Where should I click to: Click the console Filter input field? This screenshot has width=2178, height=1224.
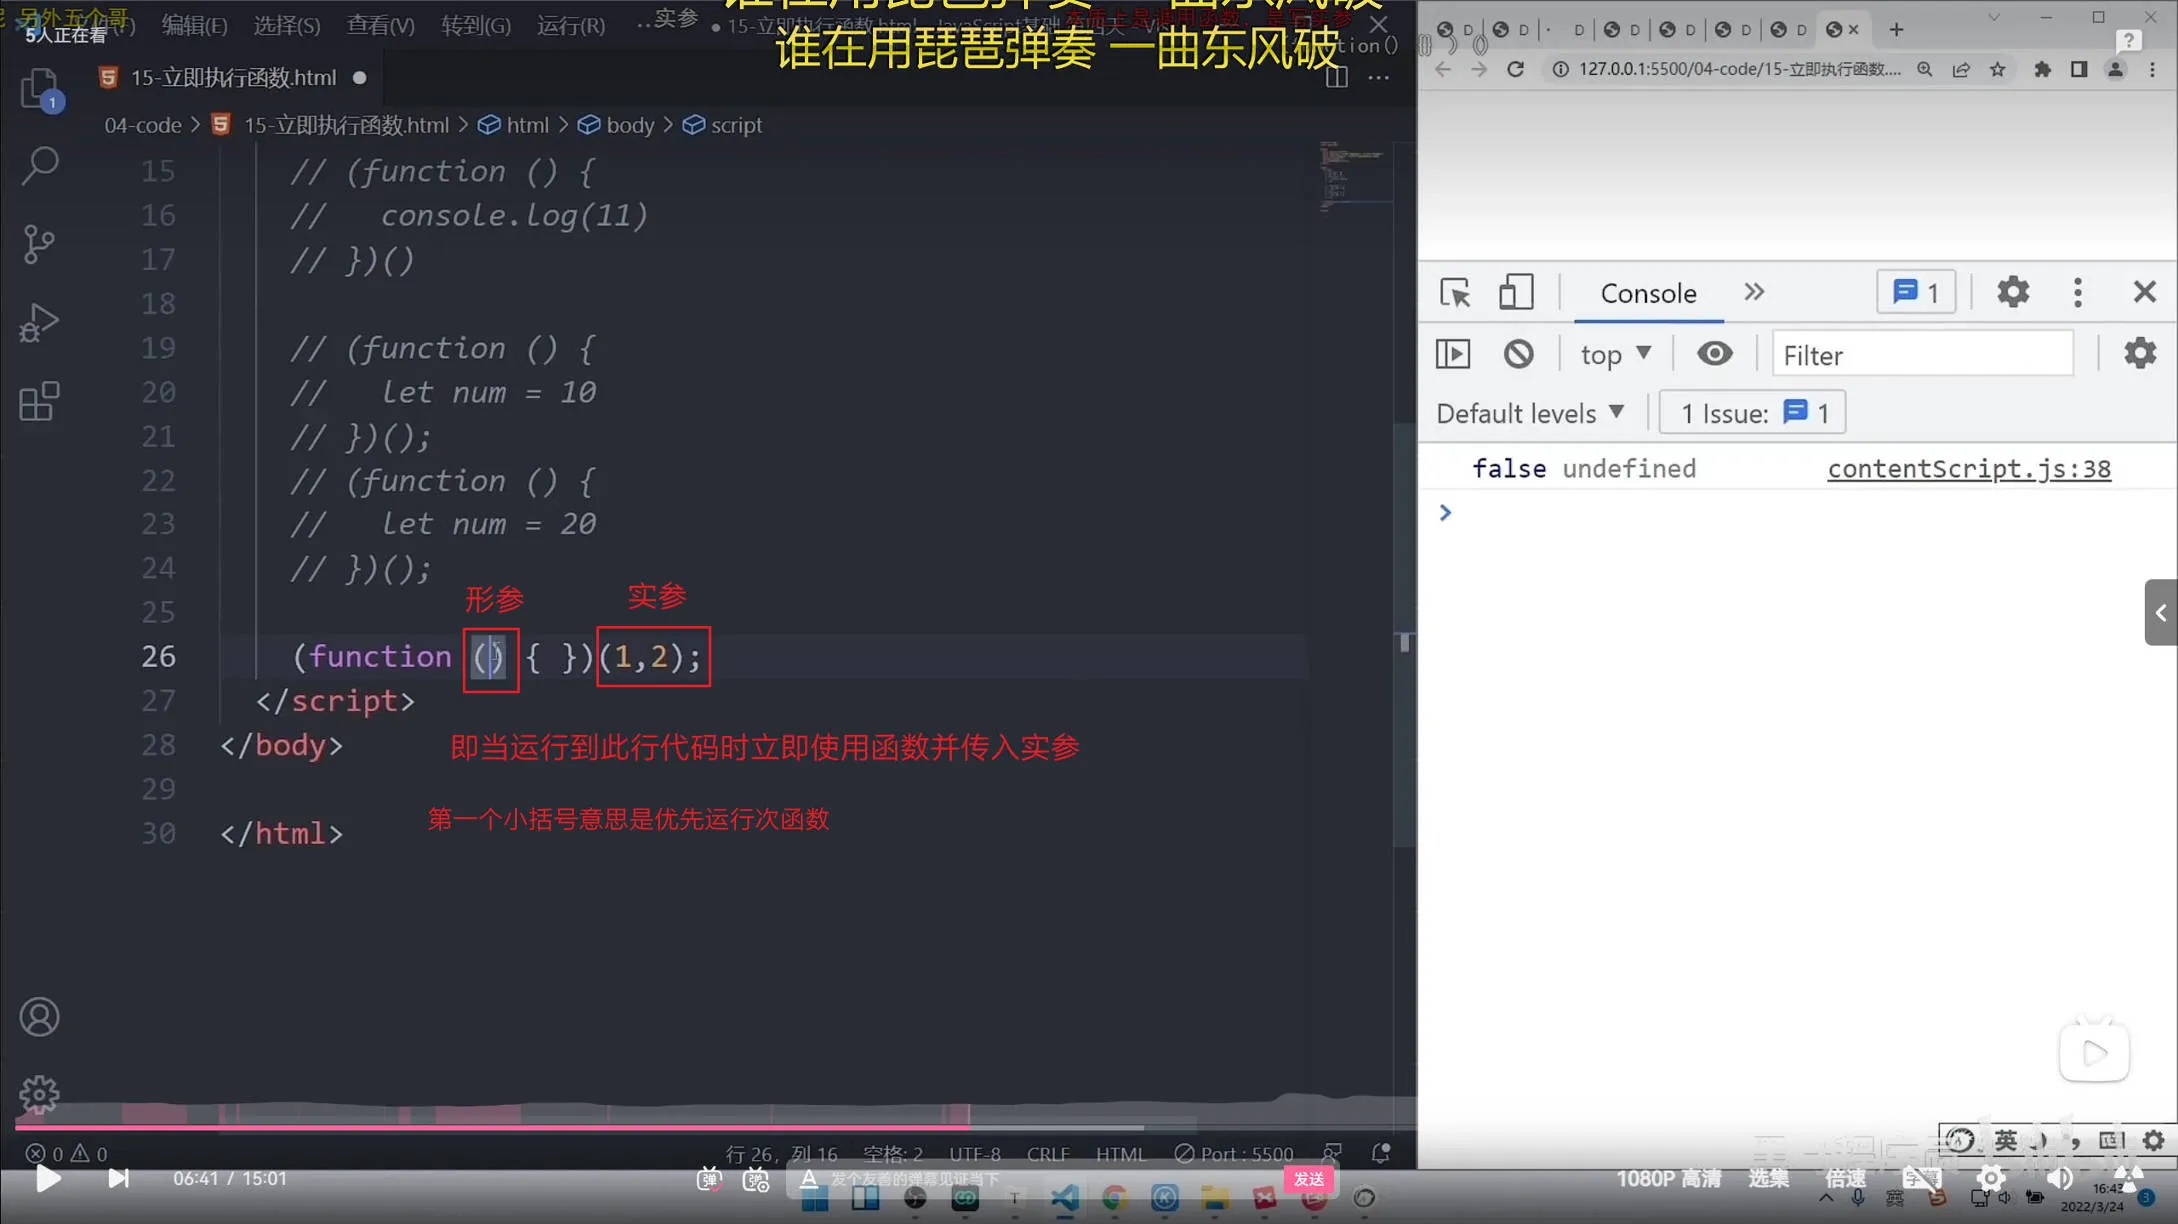point(1922,355)
